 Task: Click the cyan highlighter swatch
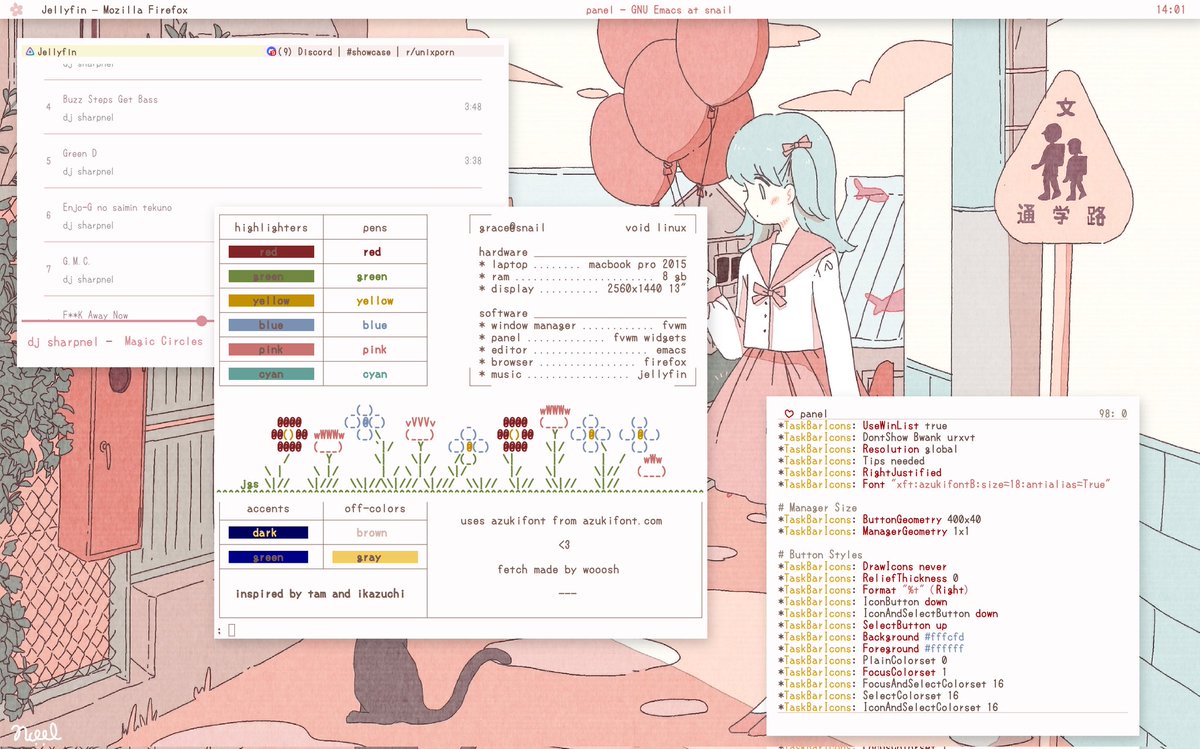[271, 374]
